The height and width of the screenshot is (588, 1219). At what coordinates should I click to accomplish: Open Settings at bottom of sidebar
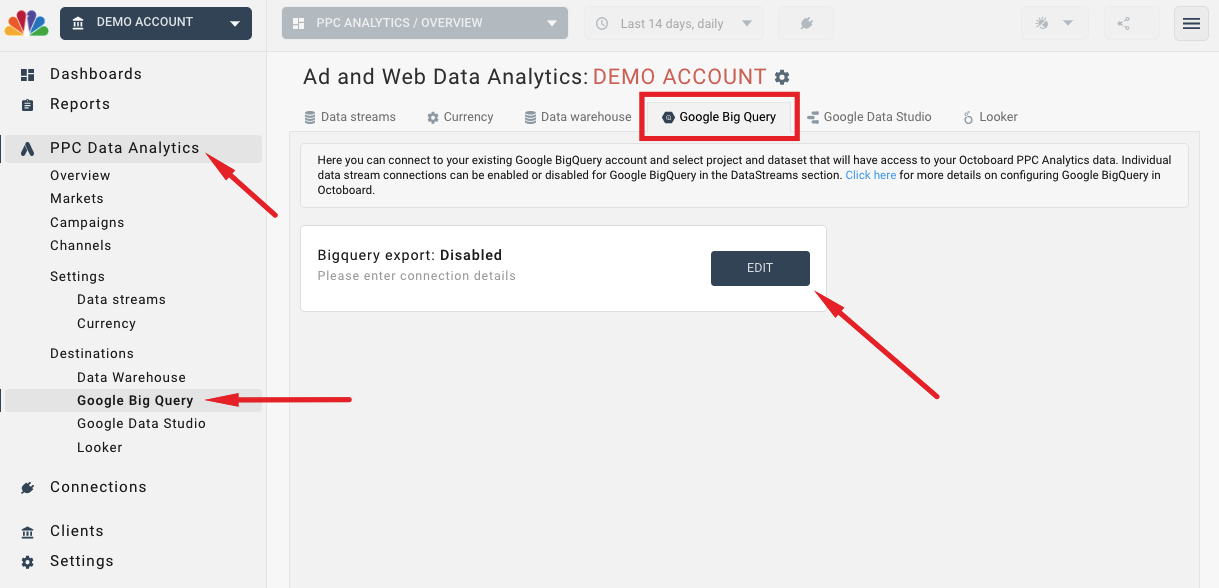pyautogui.click(x=82, y=561)
